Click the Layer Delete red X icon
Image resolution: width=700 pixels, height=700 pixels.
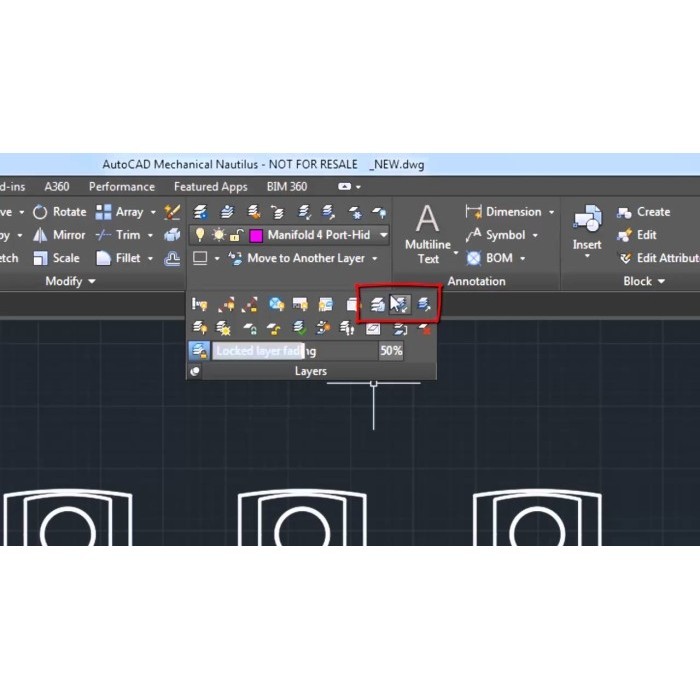(x=425, y=329)
